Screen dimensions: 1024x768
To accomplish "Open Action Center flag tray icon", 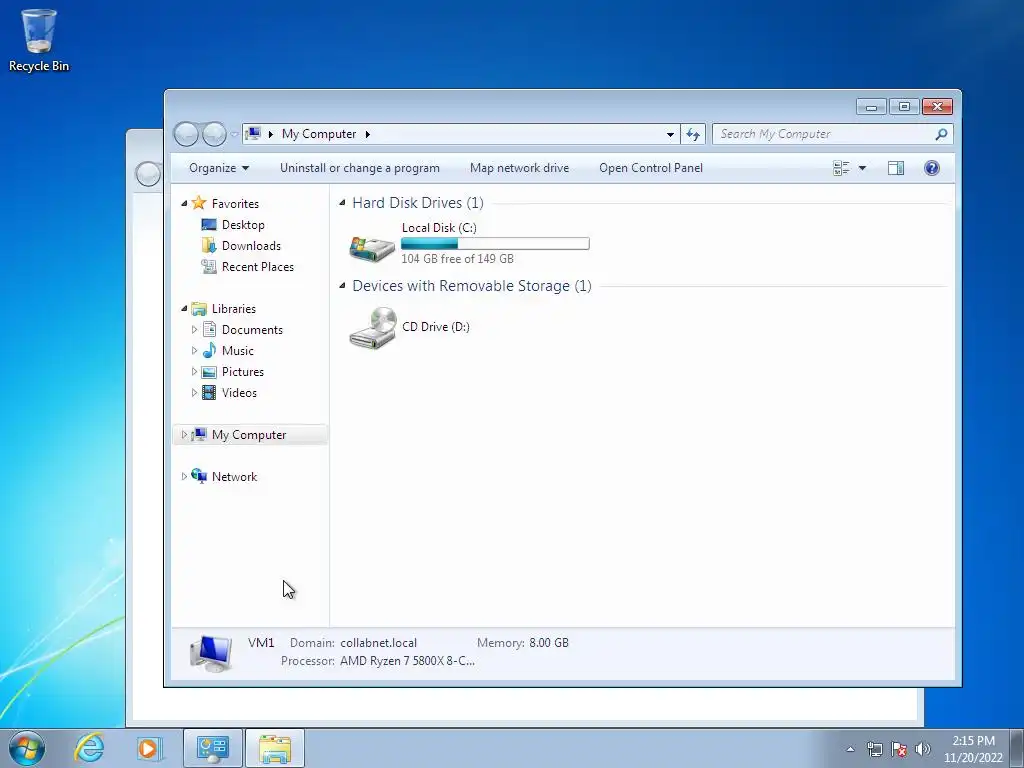I will pyautogui.click(x=899, y=749).
